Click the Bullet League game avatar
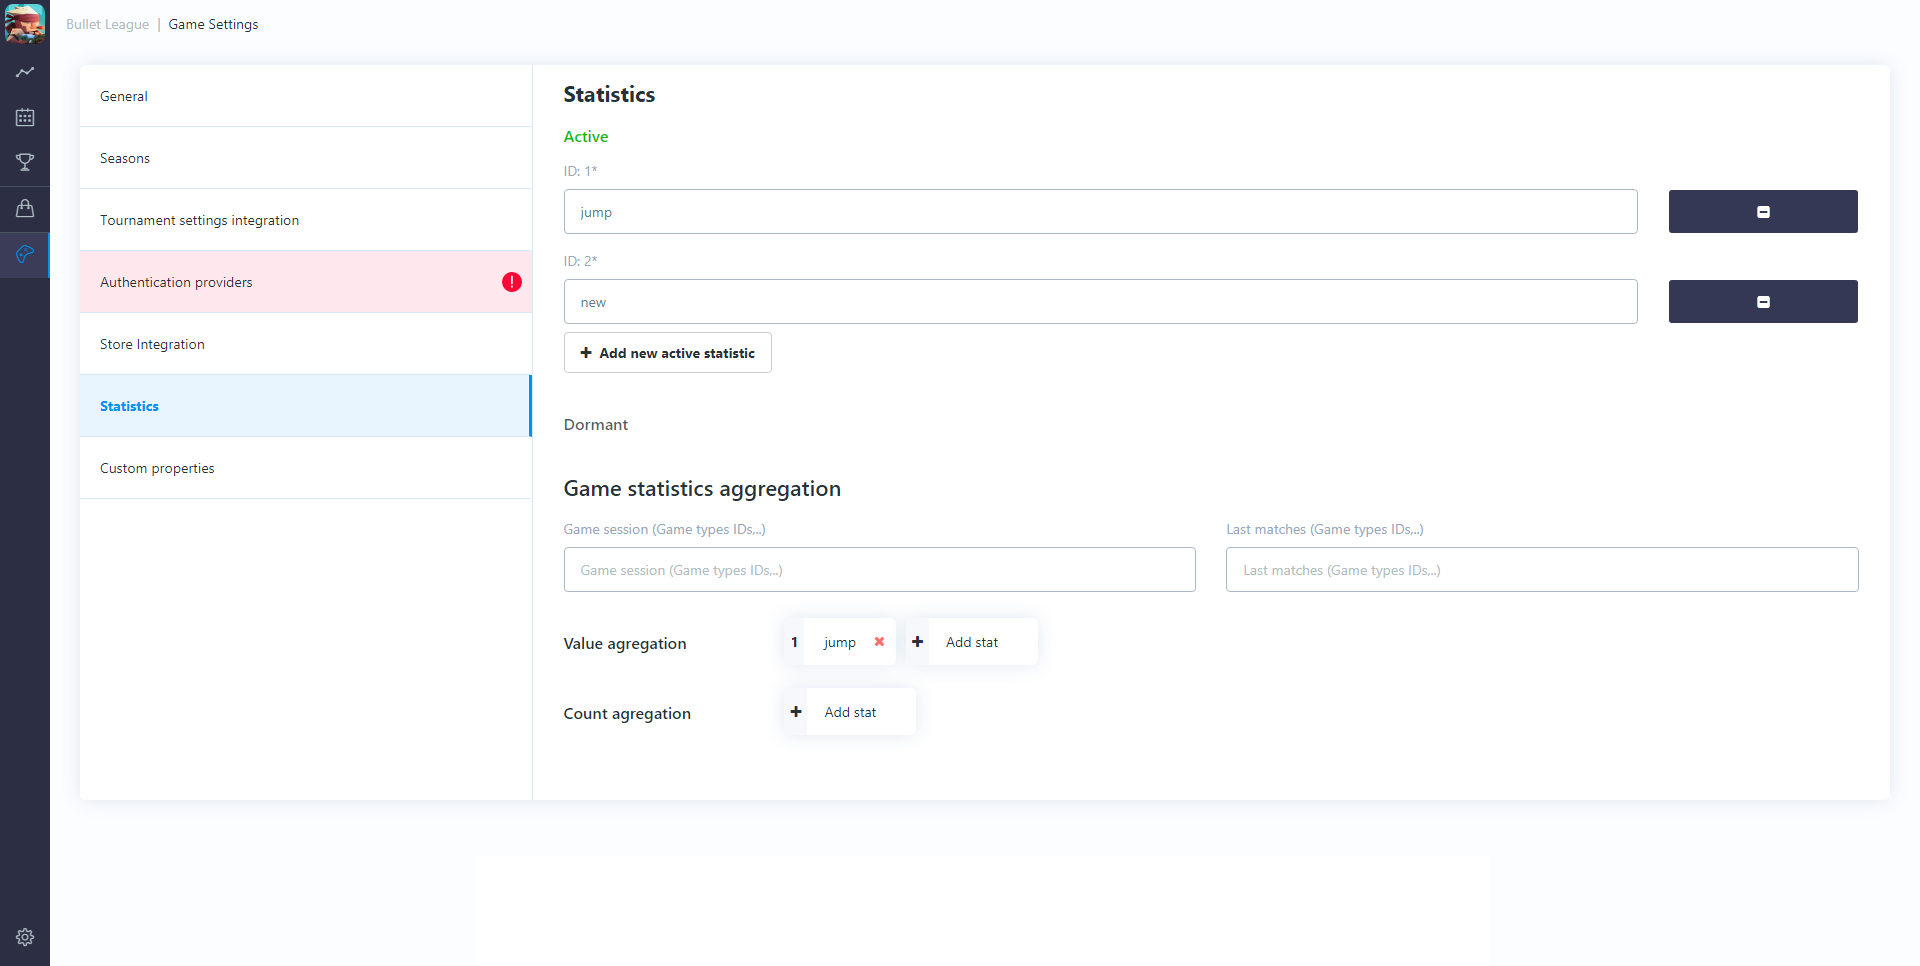The image size is (1920, 966). click(x=25, y=23)
